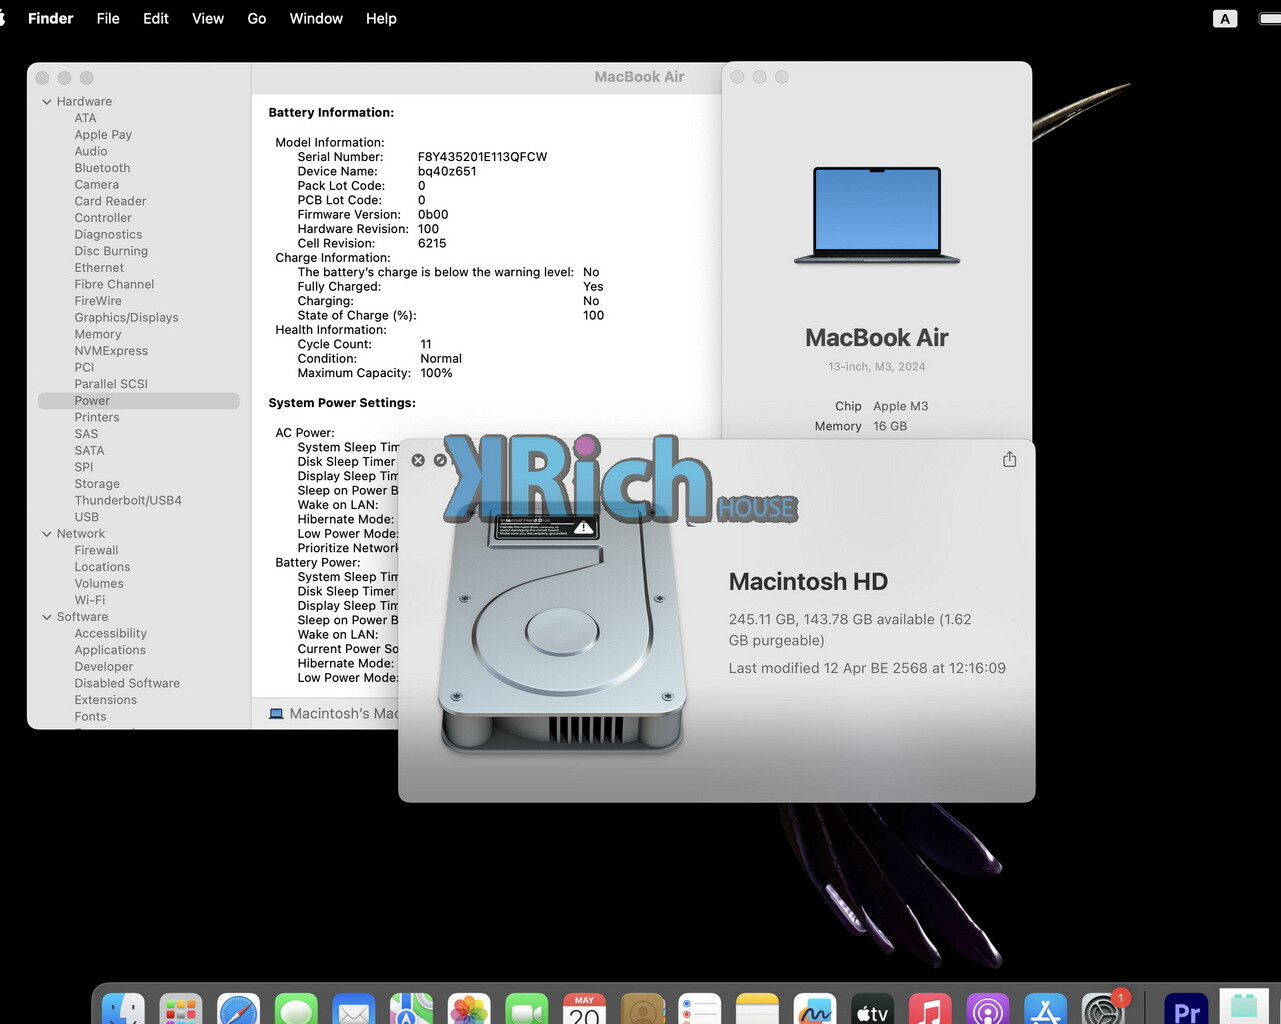
Task: Select NVMExpress in the sidebar
Action: [x=111, y=351]
